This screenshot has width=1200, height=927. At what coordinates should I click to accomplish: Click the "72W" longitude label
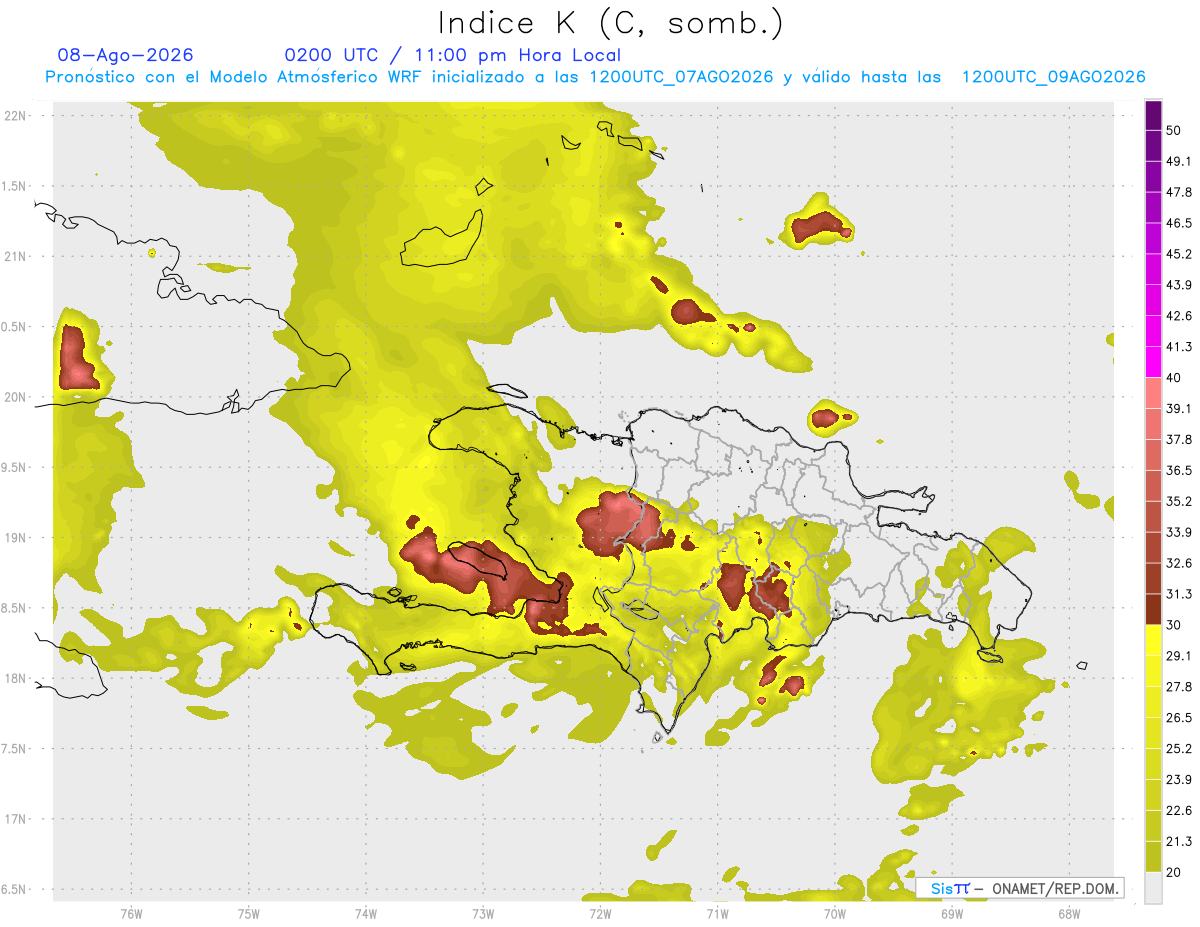600,914
